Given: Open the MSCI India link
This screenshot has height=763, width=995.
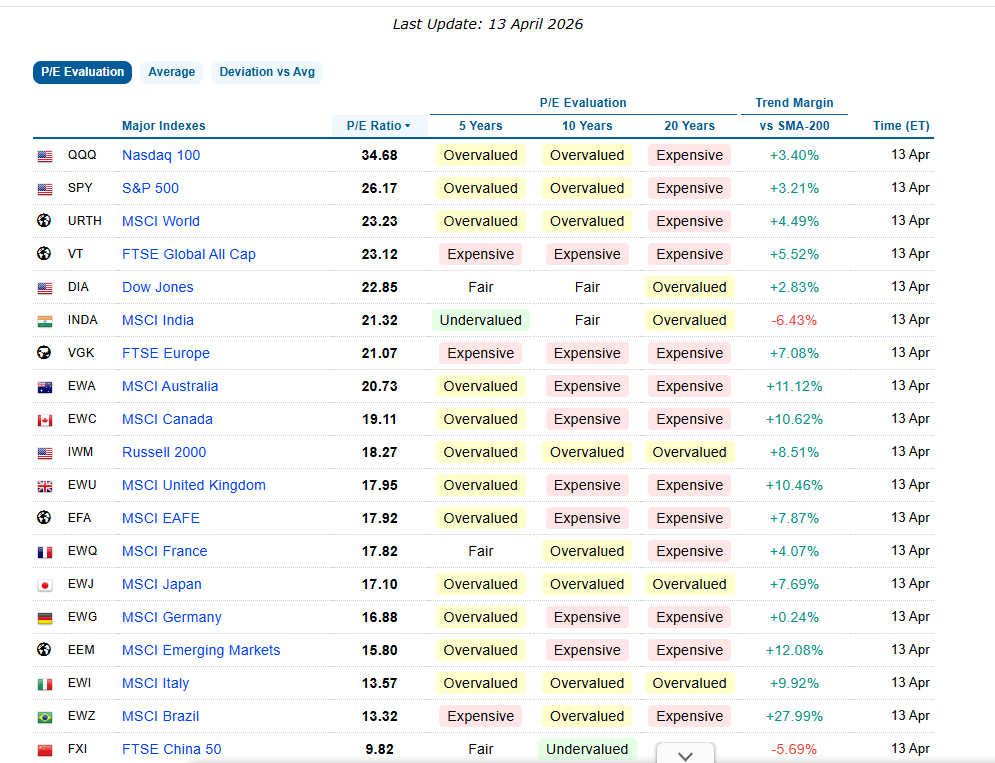Looking at the screenshot, I should [x=158, y=320].
